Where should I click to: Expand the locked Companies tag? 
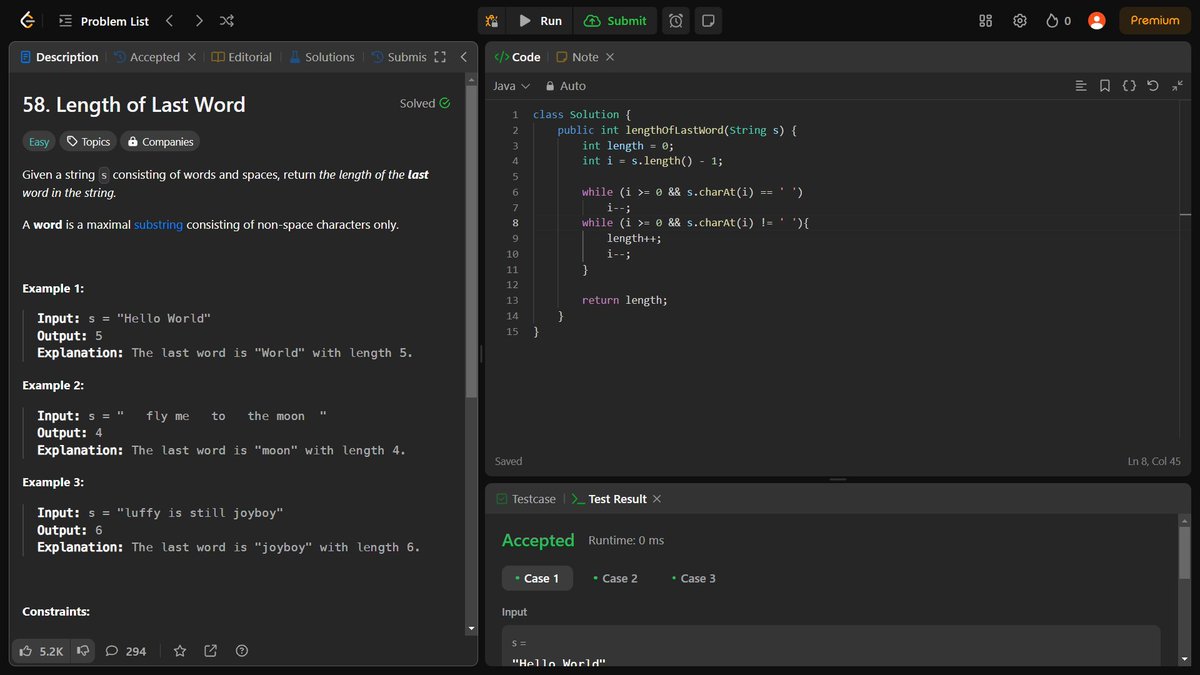click(x=160, y=142)
